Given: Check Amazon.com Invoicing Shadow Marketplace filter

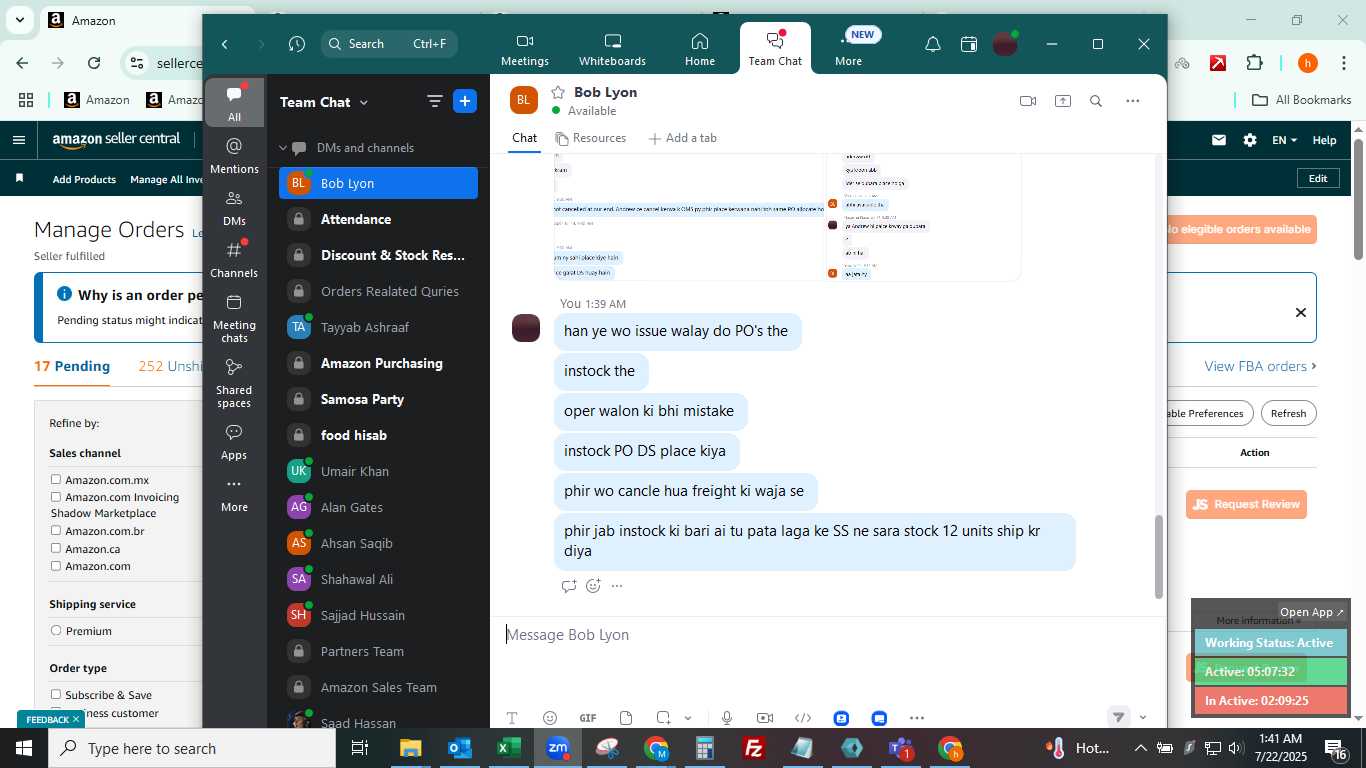Looking at the screenshot, I should point(56,497).
